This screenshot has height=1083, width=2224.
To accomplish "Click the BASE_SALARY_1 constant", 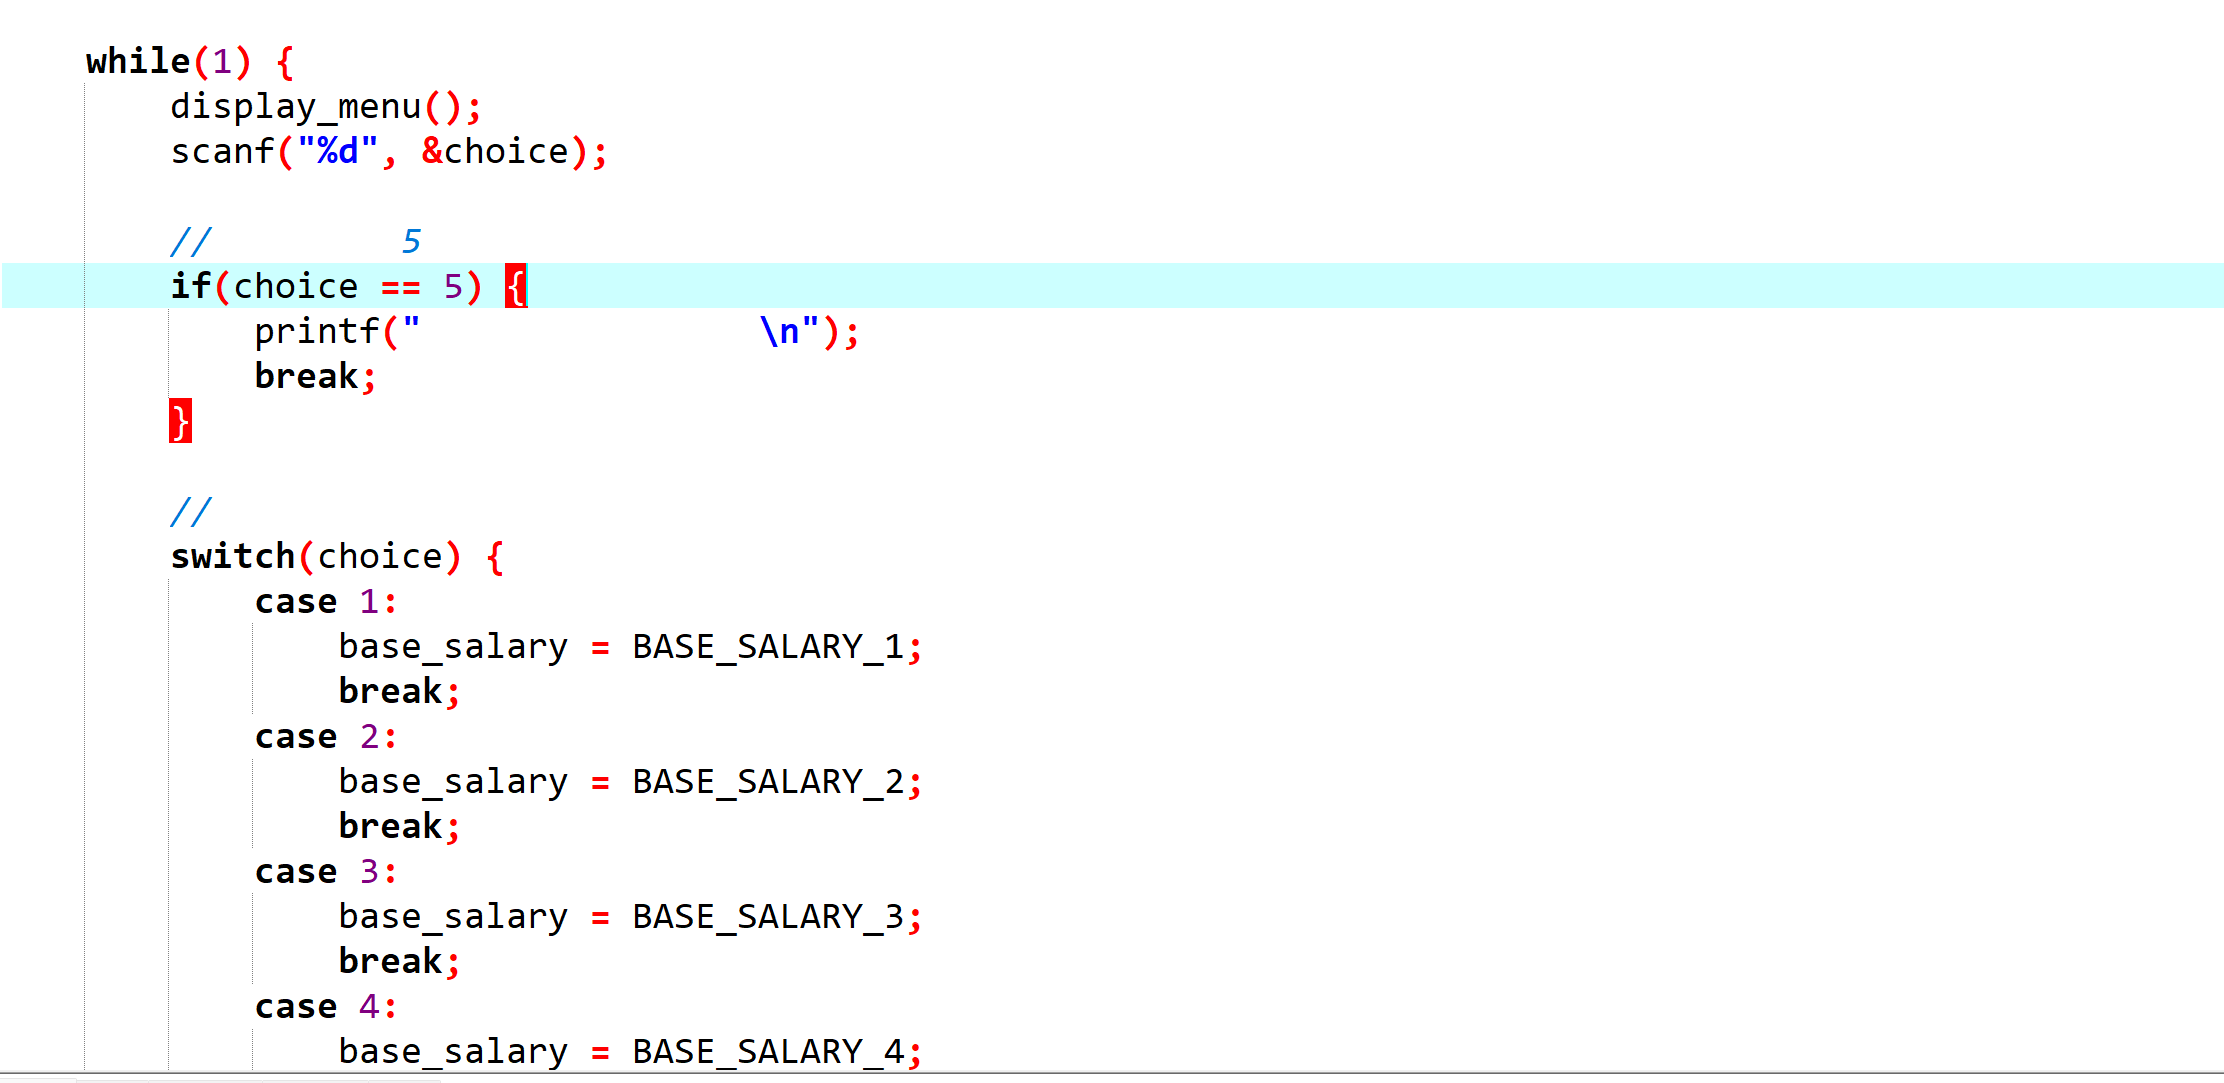I will [767, 647].
